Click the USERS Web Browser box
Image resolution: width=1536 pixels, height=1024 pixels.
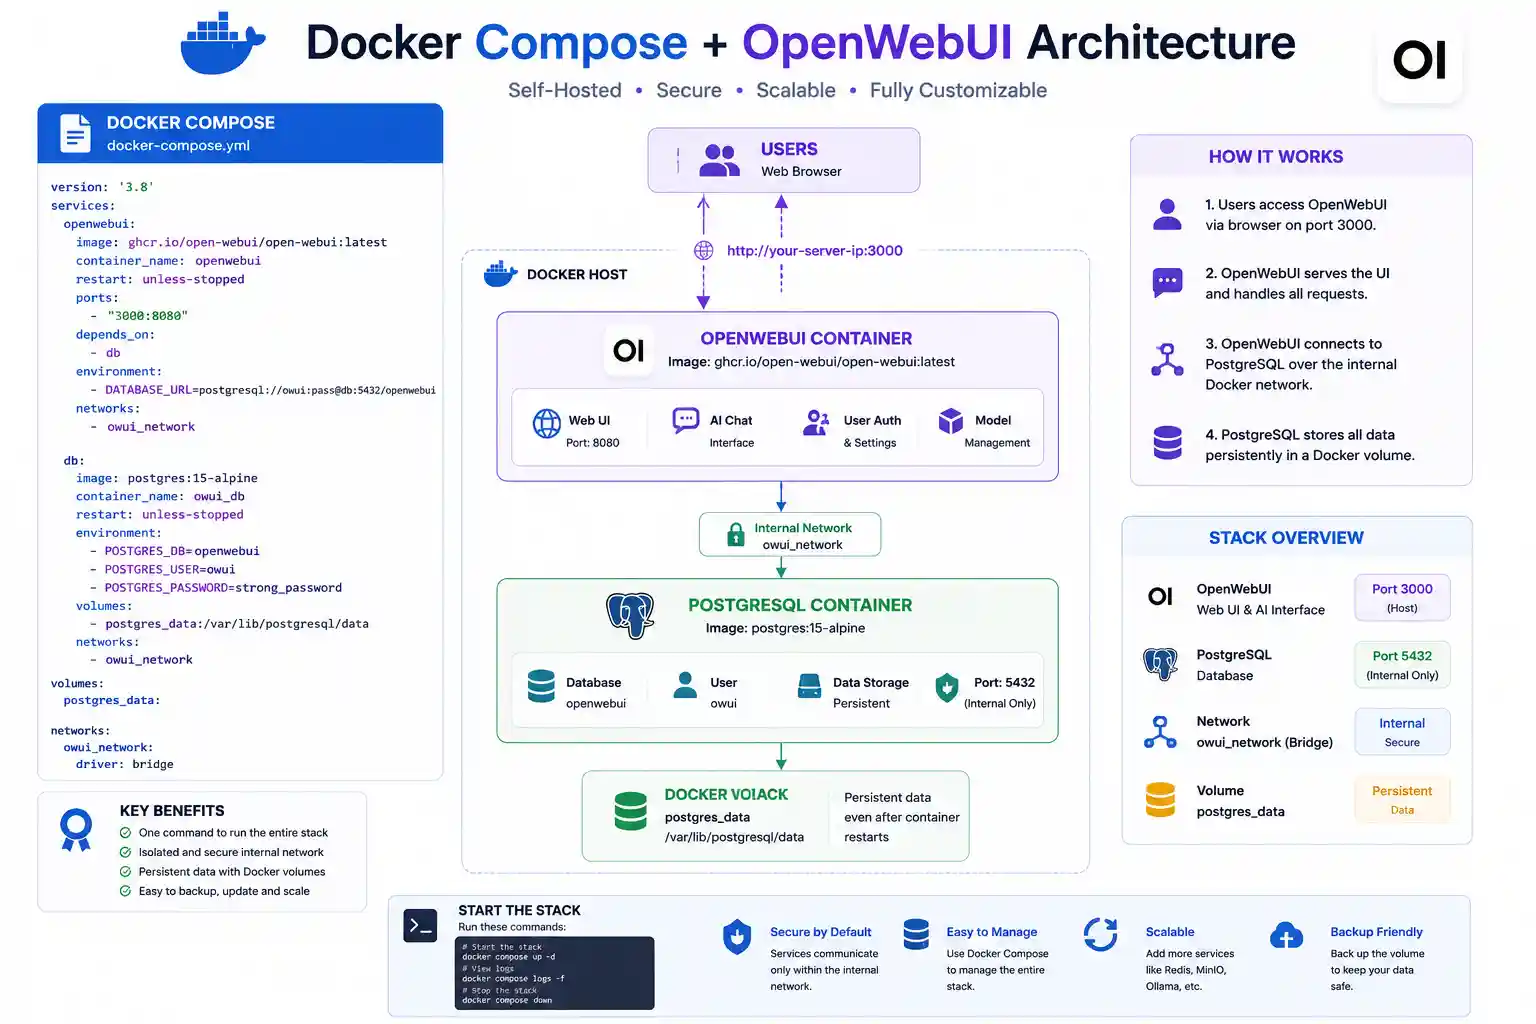point(784,160)
